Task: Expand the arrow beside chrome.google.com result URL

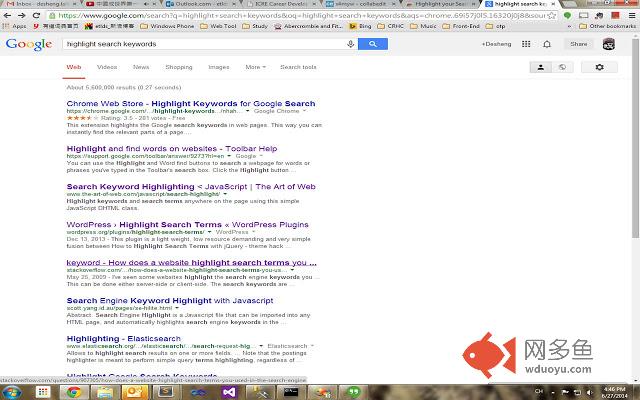Action: pyautogui.click(x=247, y=111)
